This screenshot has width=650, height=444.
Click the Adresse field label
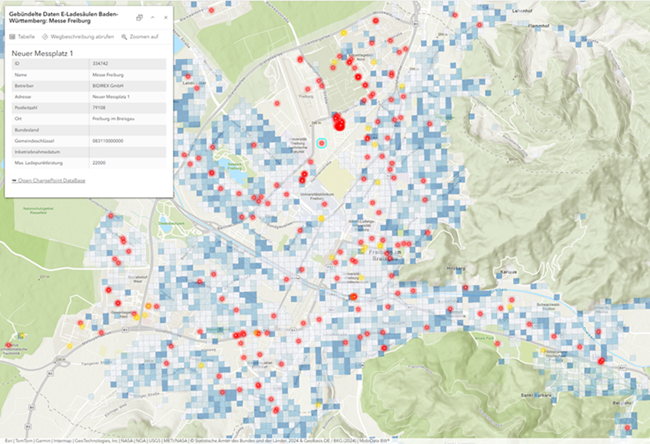click(23, 97)
